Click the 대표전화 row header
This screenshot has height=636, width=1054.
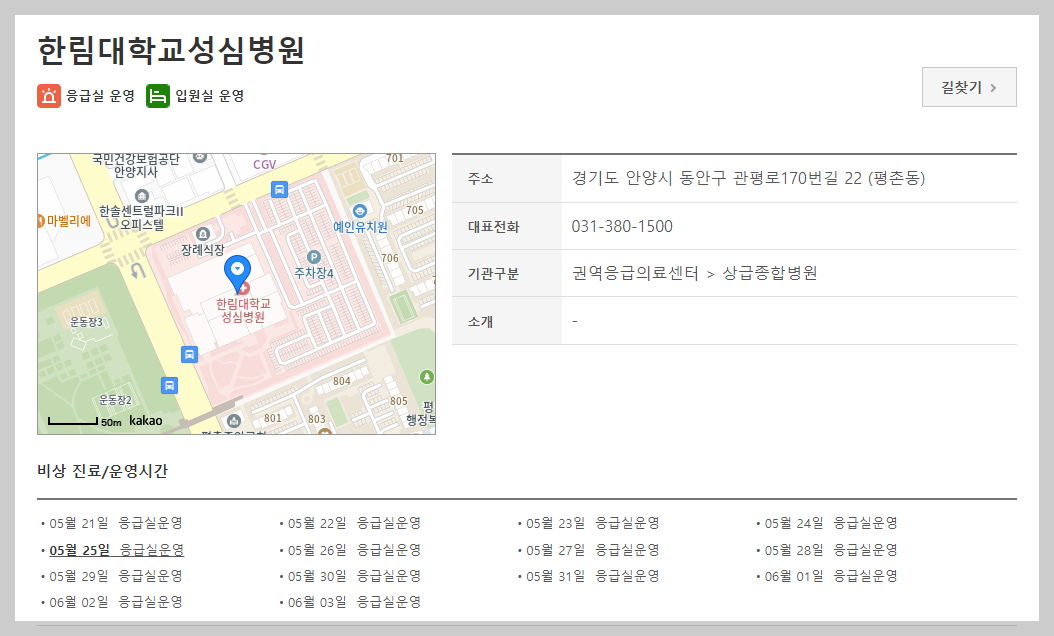click(493, 227)
